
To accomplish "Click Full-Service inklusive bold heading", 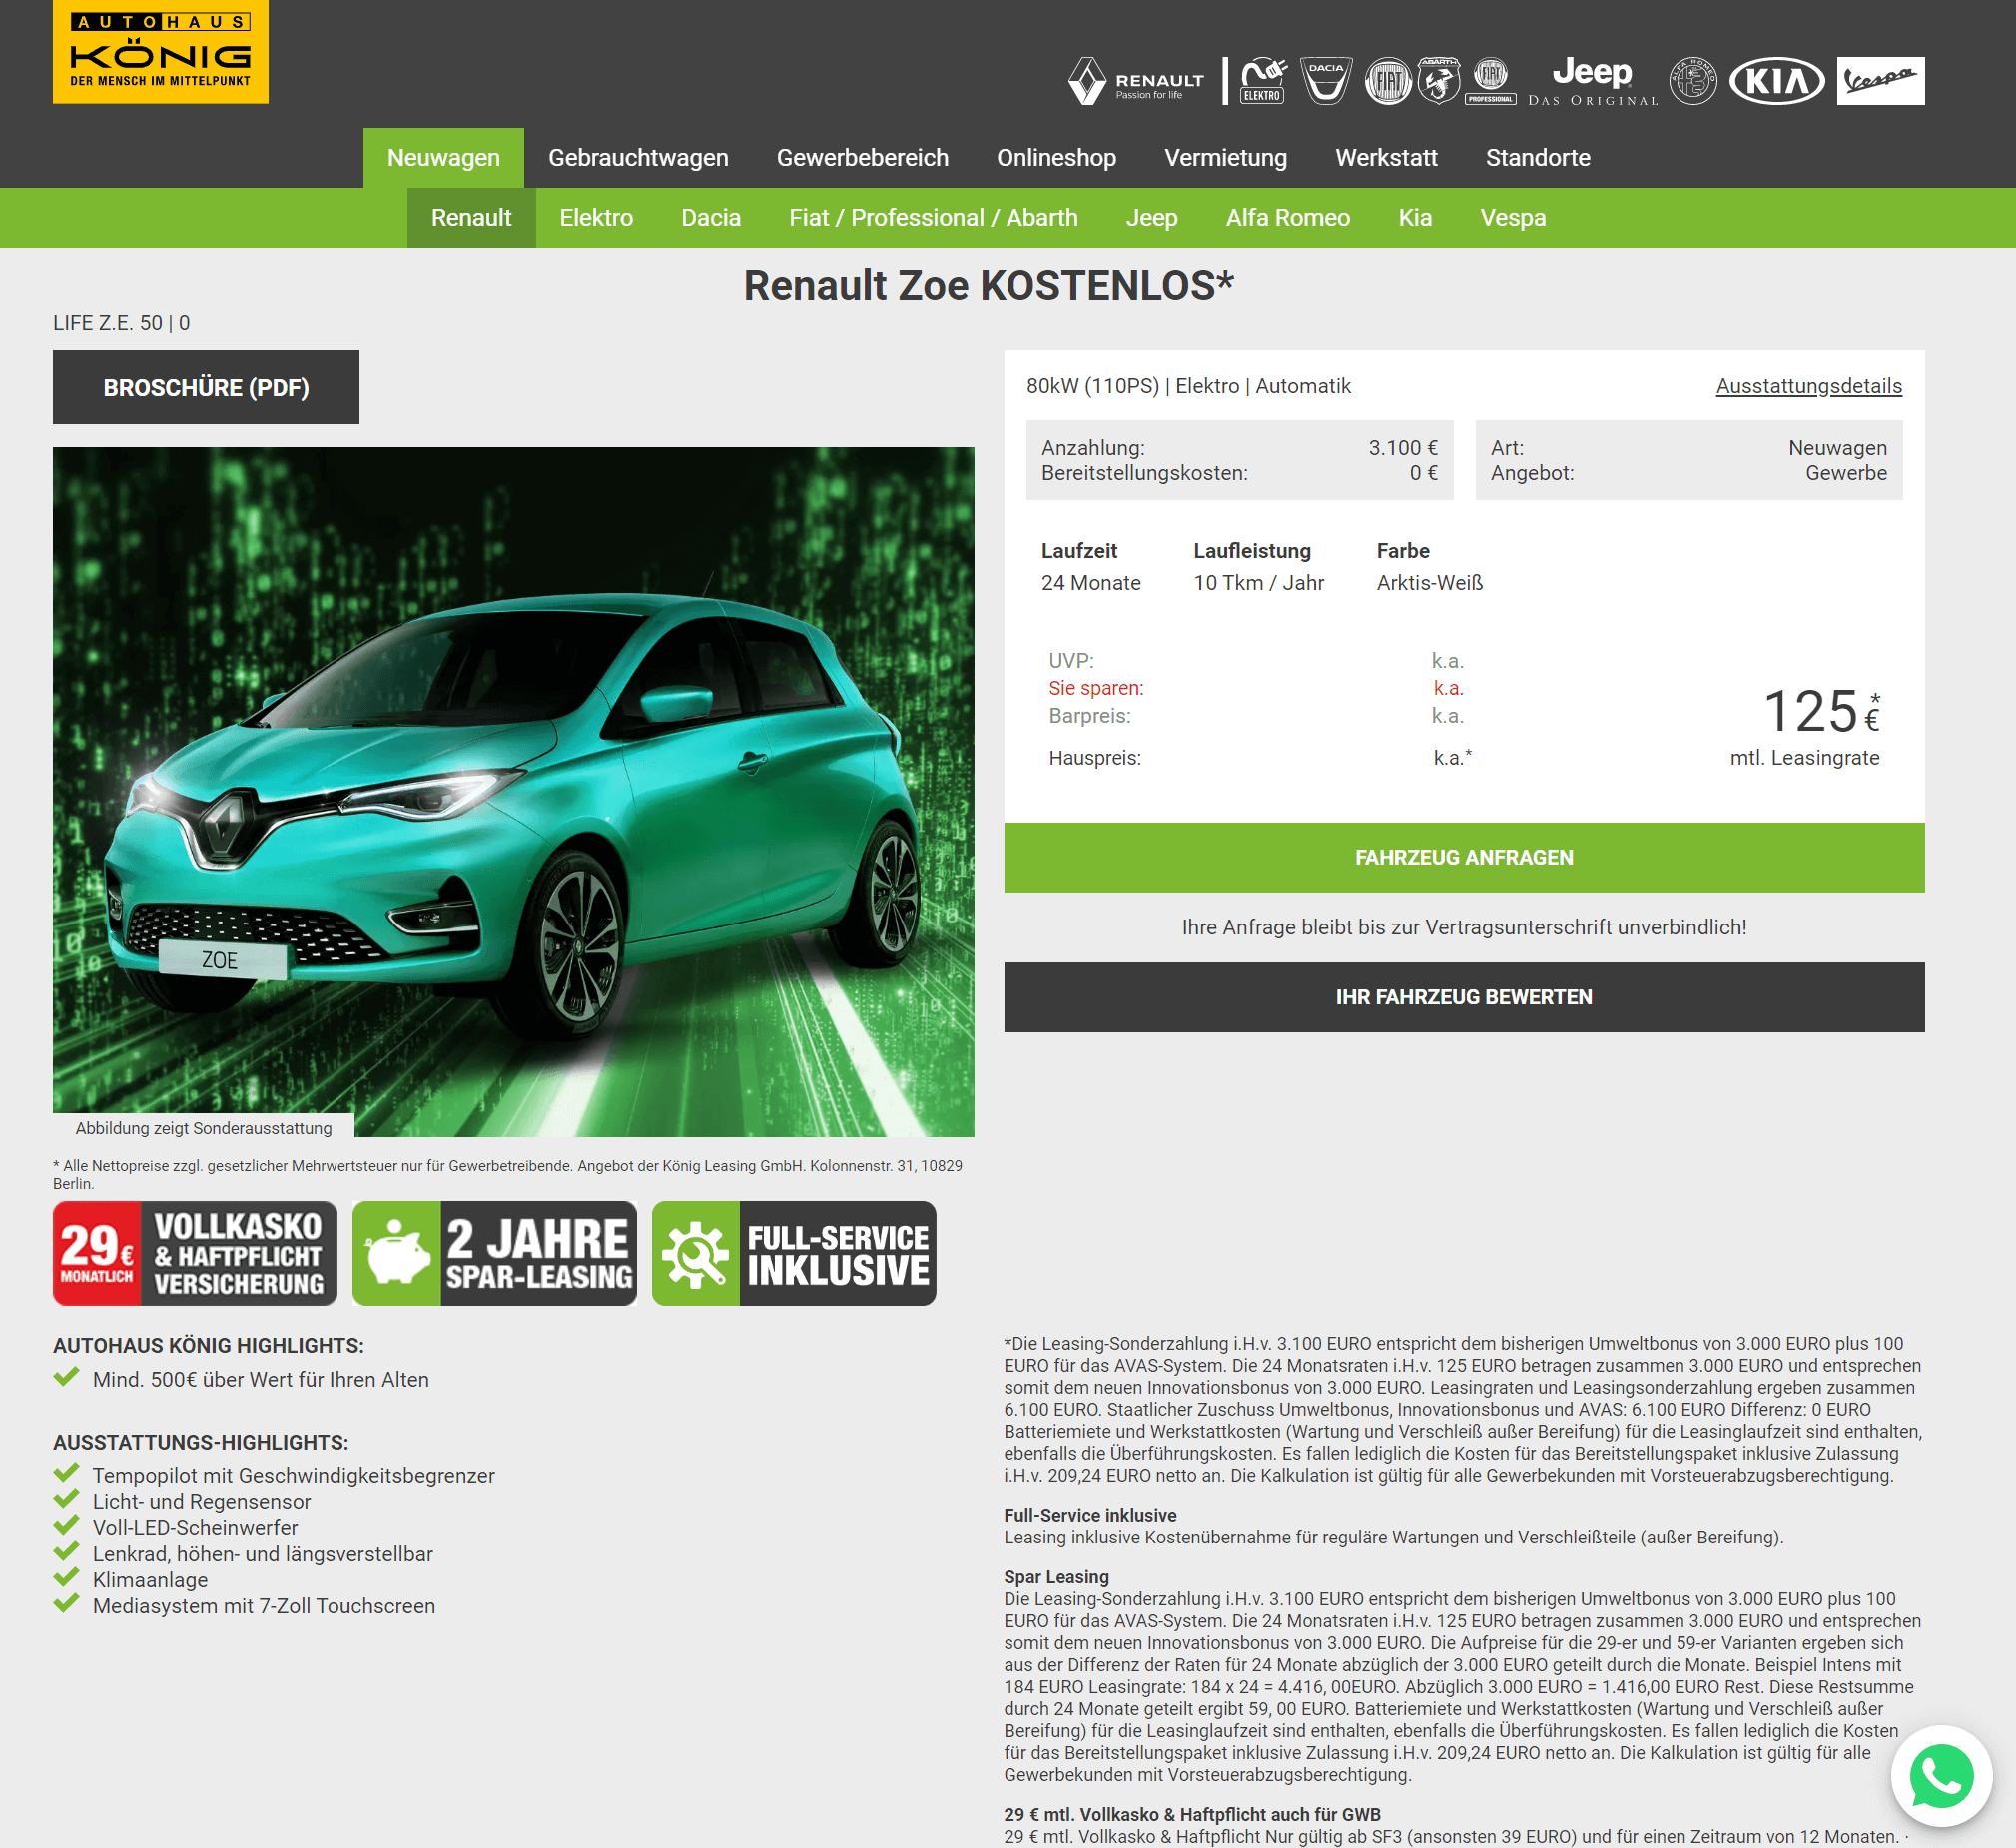I will [1090, 1515].
